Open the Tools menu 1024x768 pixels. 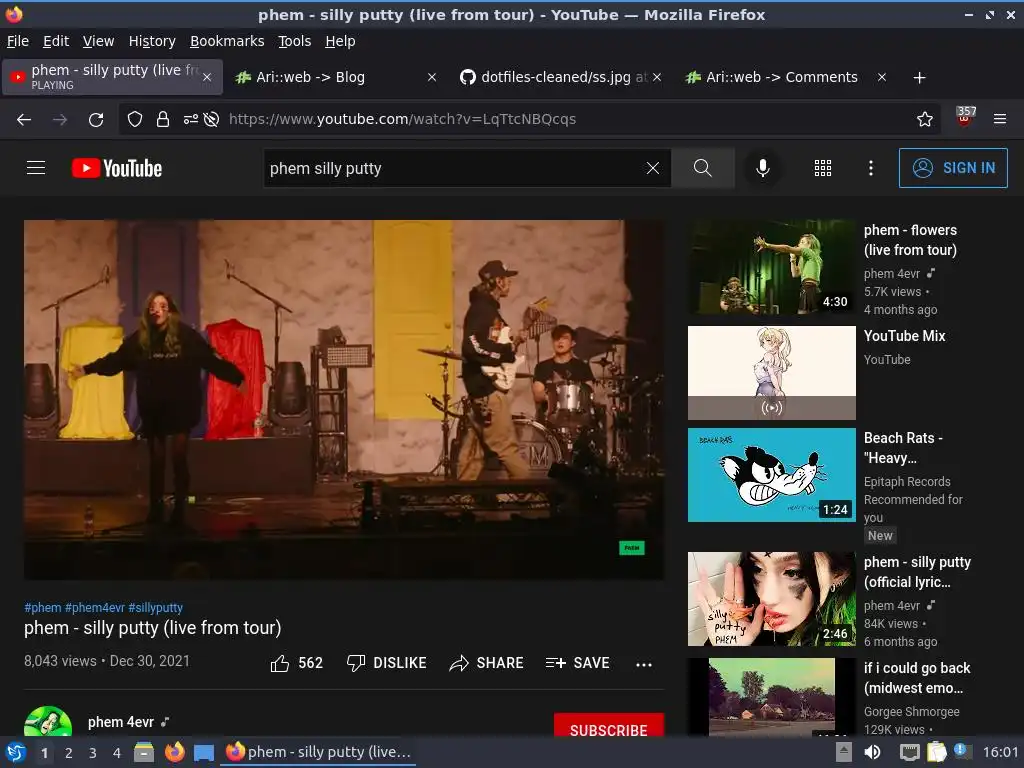(x=295, y=41)
